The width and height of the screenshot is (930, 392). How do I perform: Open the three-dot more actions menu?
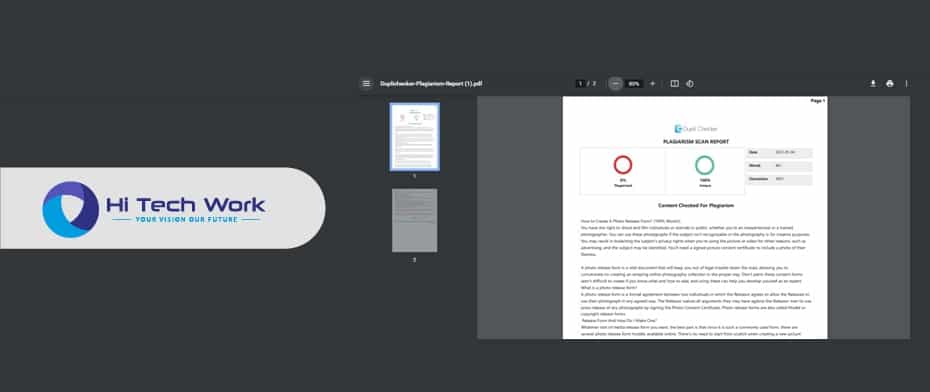click(906, 84)
